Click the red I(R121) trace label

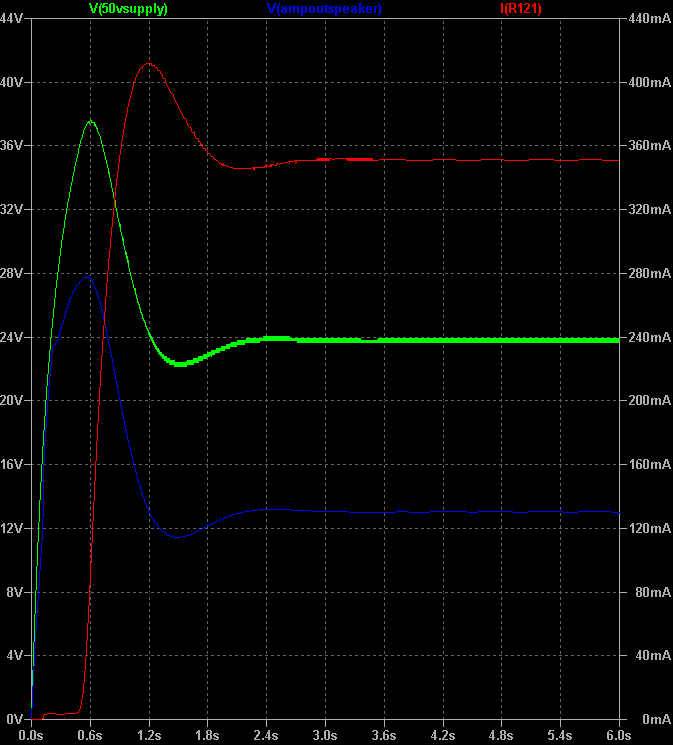(520, 8)
